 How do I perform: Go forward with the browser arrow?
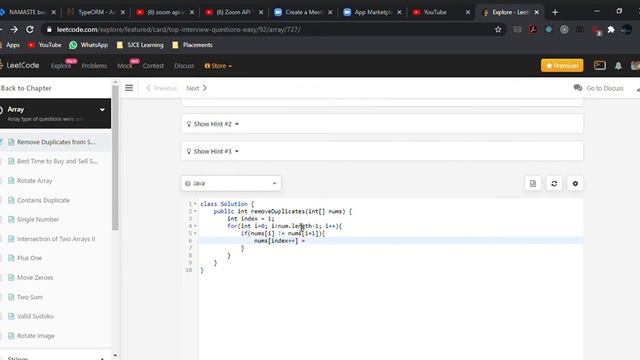coord(14,29)
